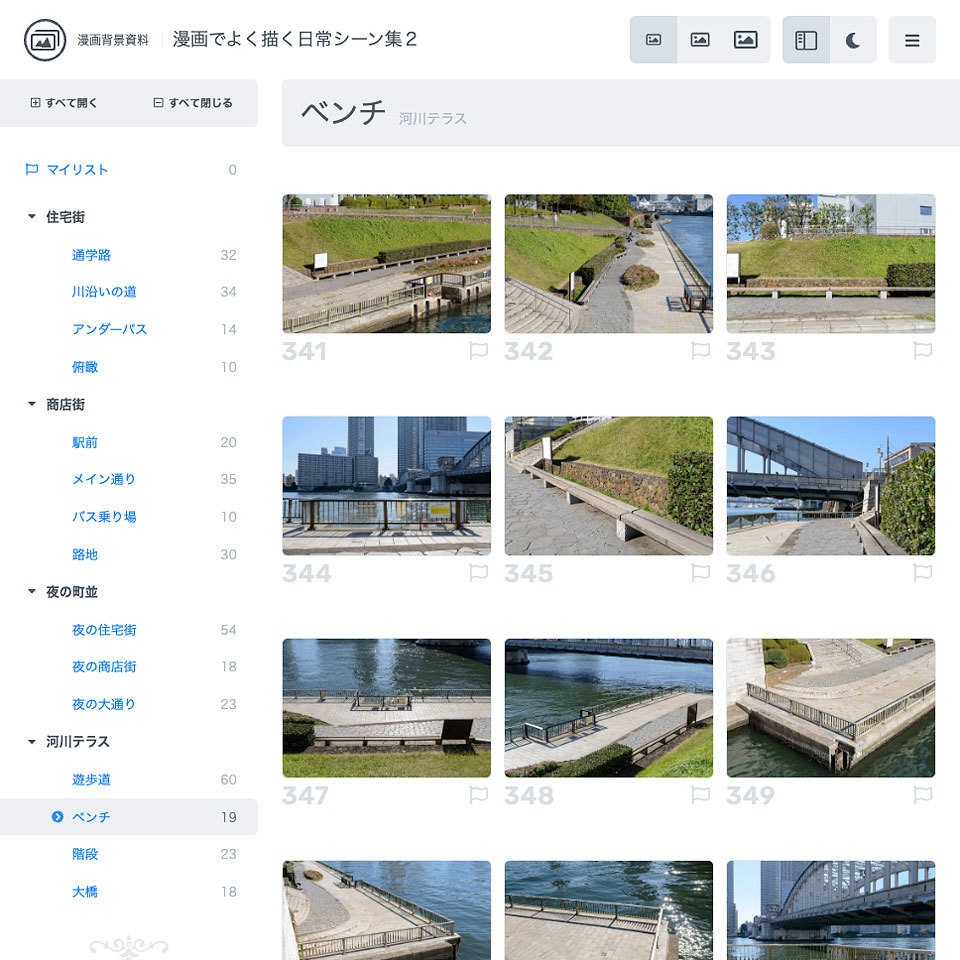Click the plus icon beside すべて開く
Image resolution: width=960 pixels, height=960 pixels.
pyautogui.click(x=34, y=103)
